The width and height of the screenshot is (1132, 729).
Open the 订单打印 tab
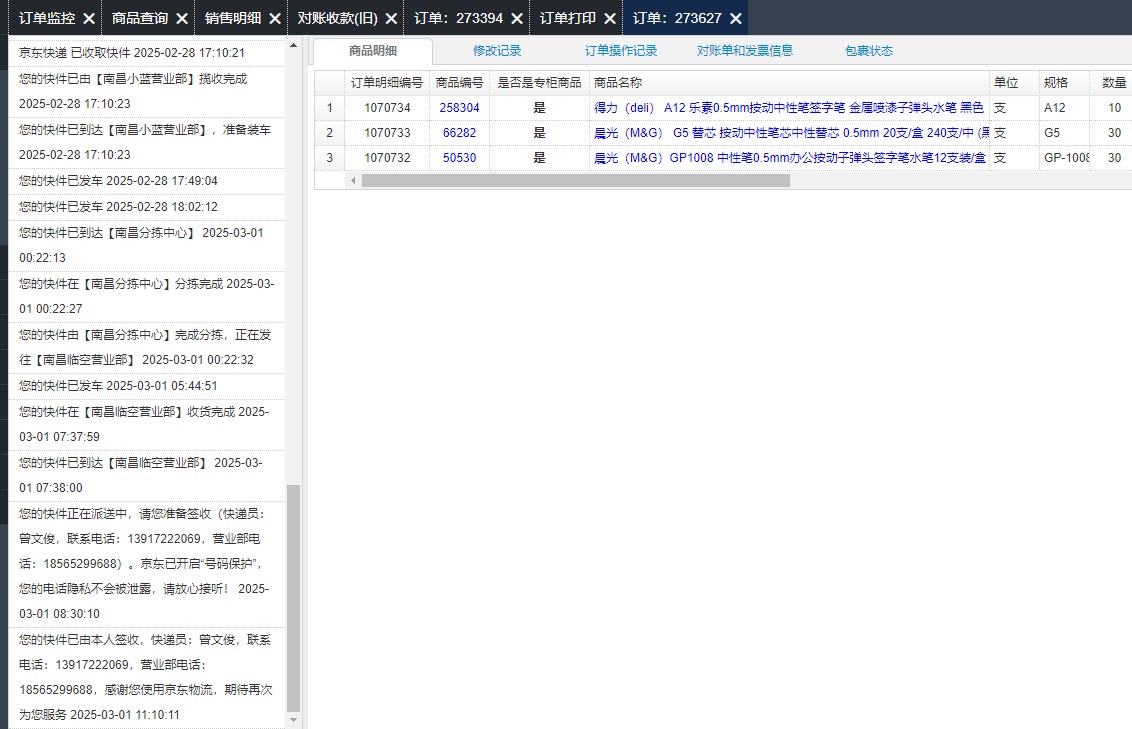coord(568,18)
